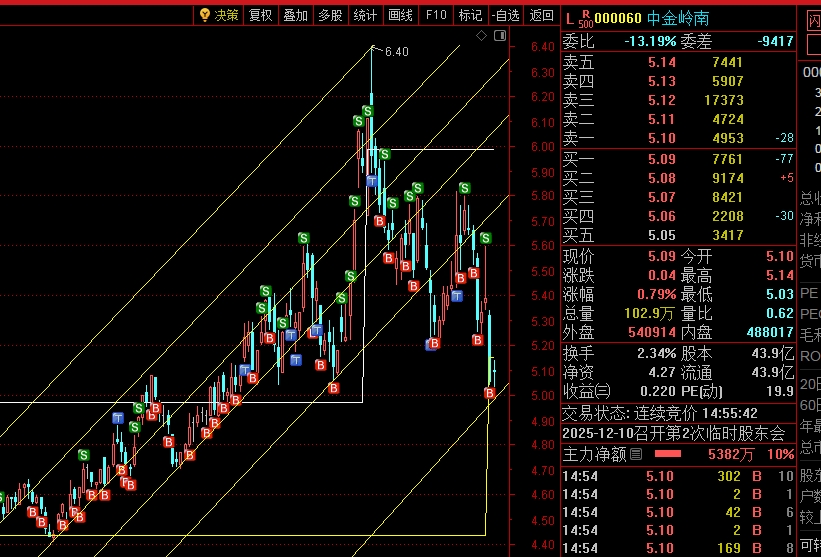Select the 卖二 row at 5.11
821x557 pixels.
pyautogui.click(x=678, y=119)
